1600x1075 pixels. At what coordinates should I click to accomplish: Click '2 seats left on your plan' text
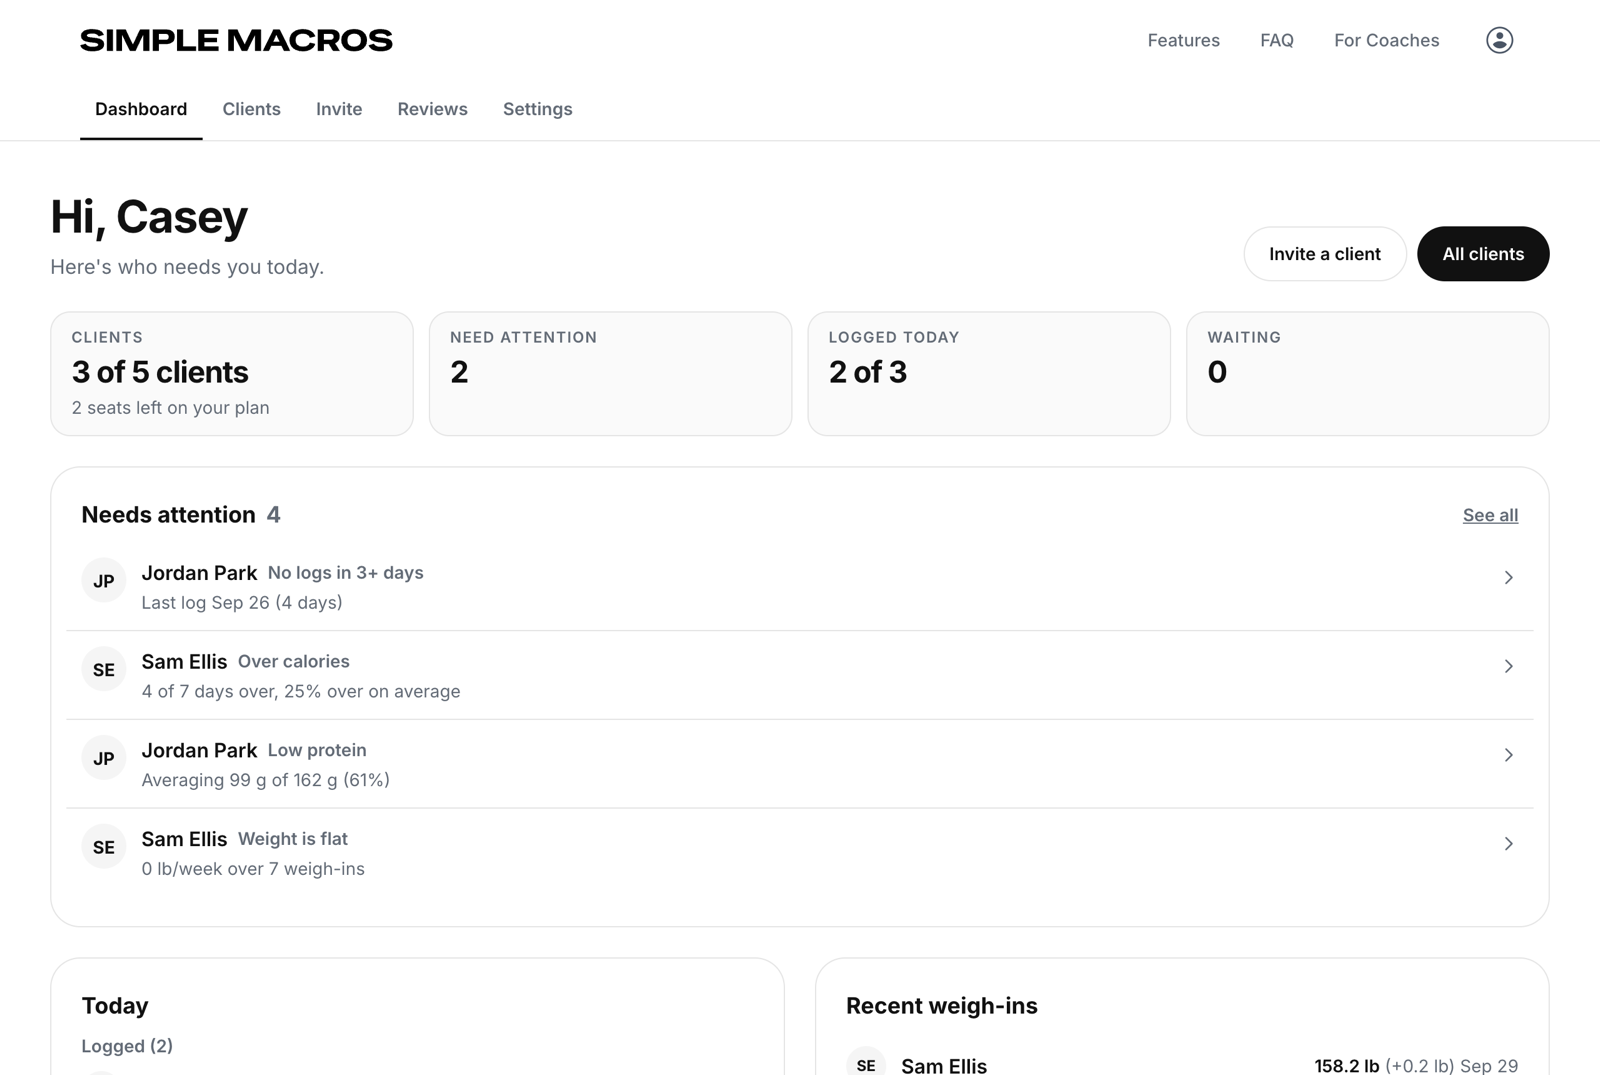click(x=171, y=408)
